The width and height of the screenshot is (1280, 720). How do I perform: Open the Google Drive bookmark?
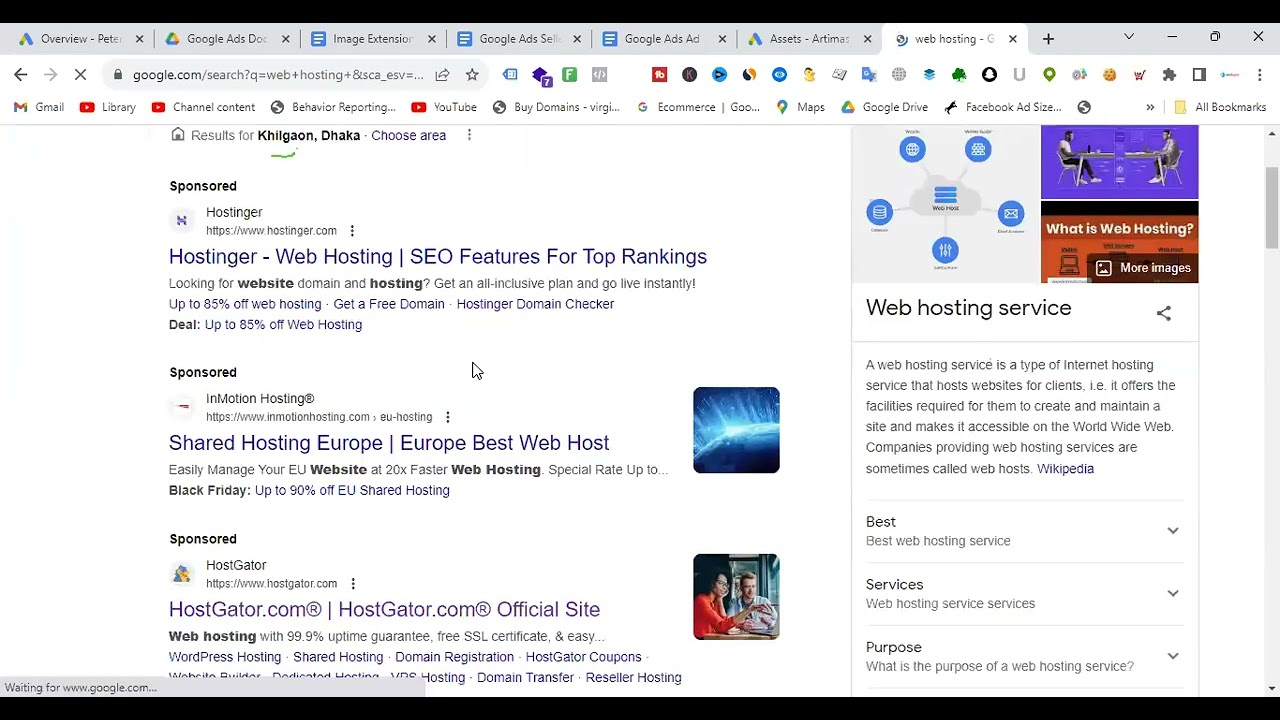point(885,107)
